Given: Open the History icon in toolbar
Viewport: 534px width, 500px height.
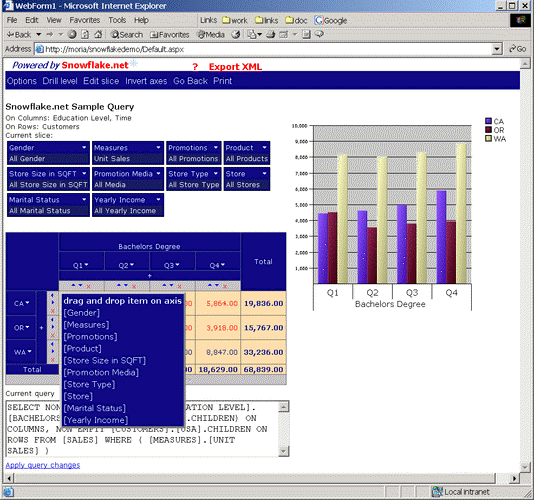Looking at the screenshot, I should tap(236, 34).
